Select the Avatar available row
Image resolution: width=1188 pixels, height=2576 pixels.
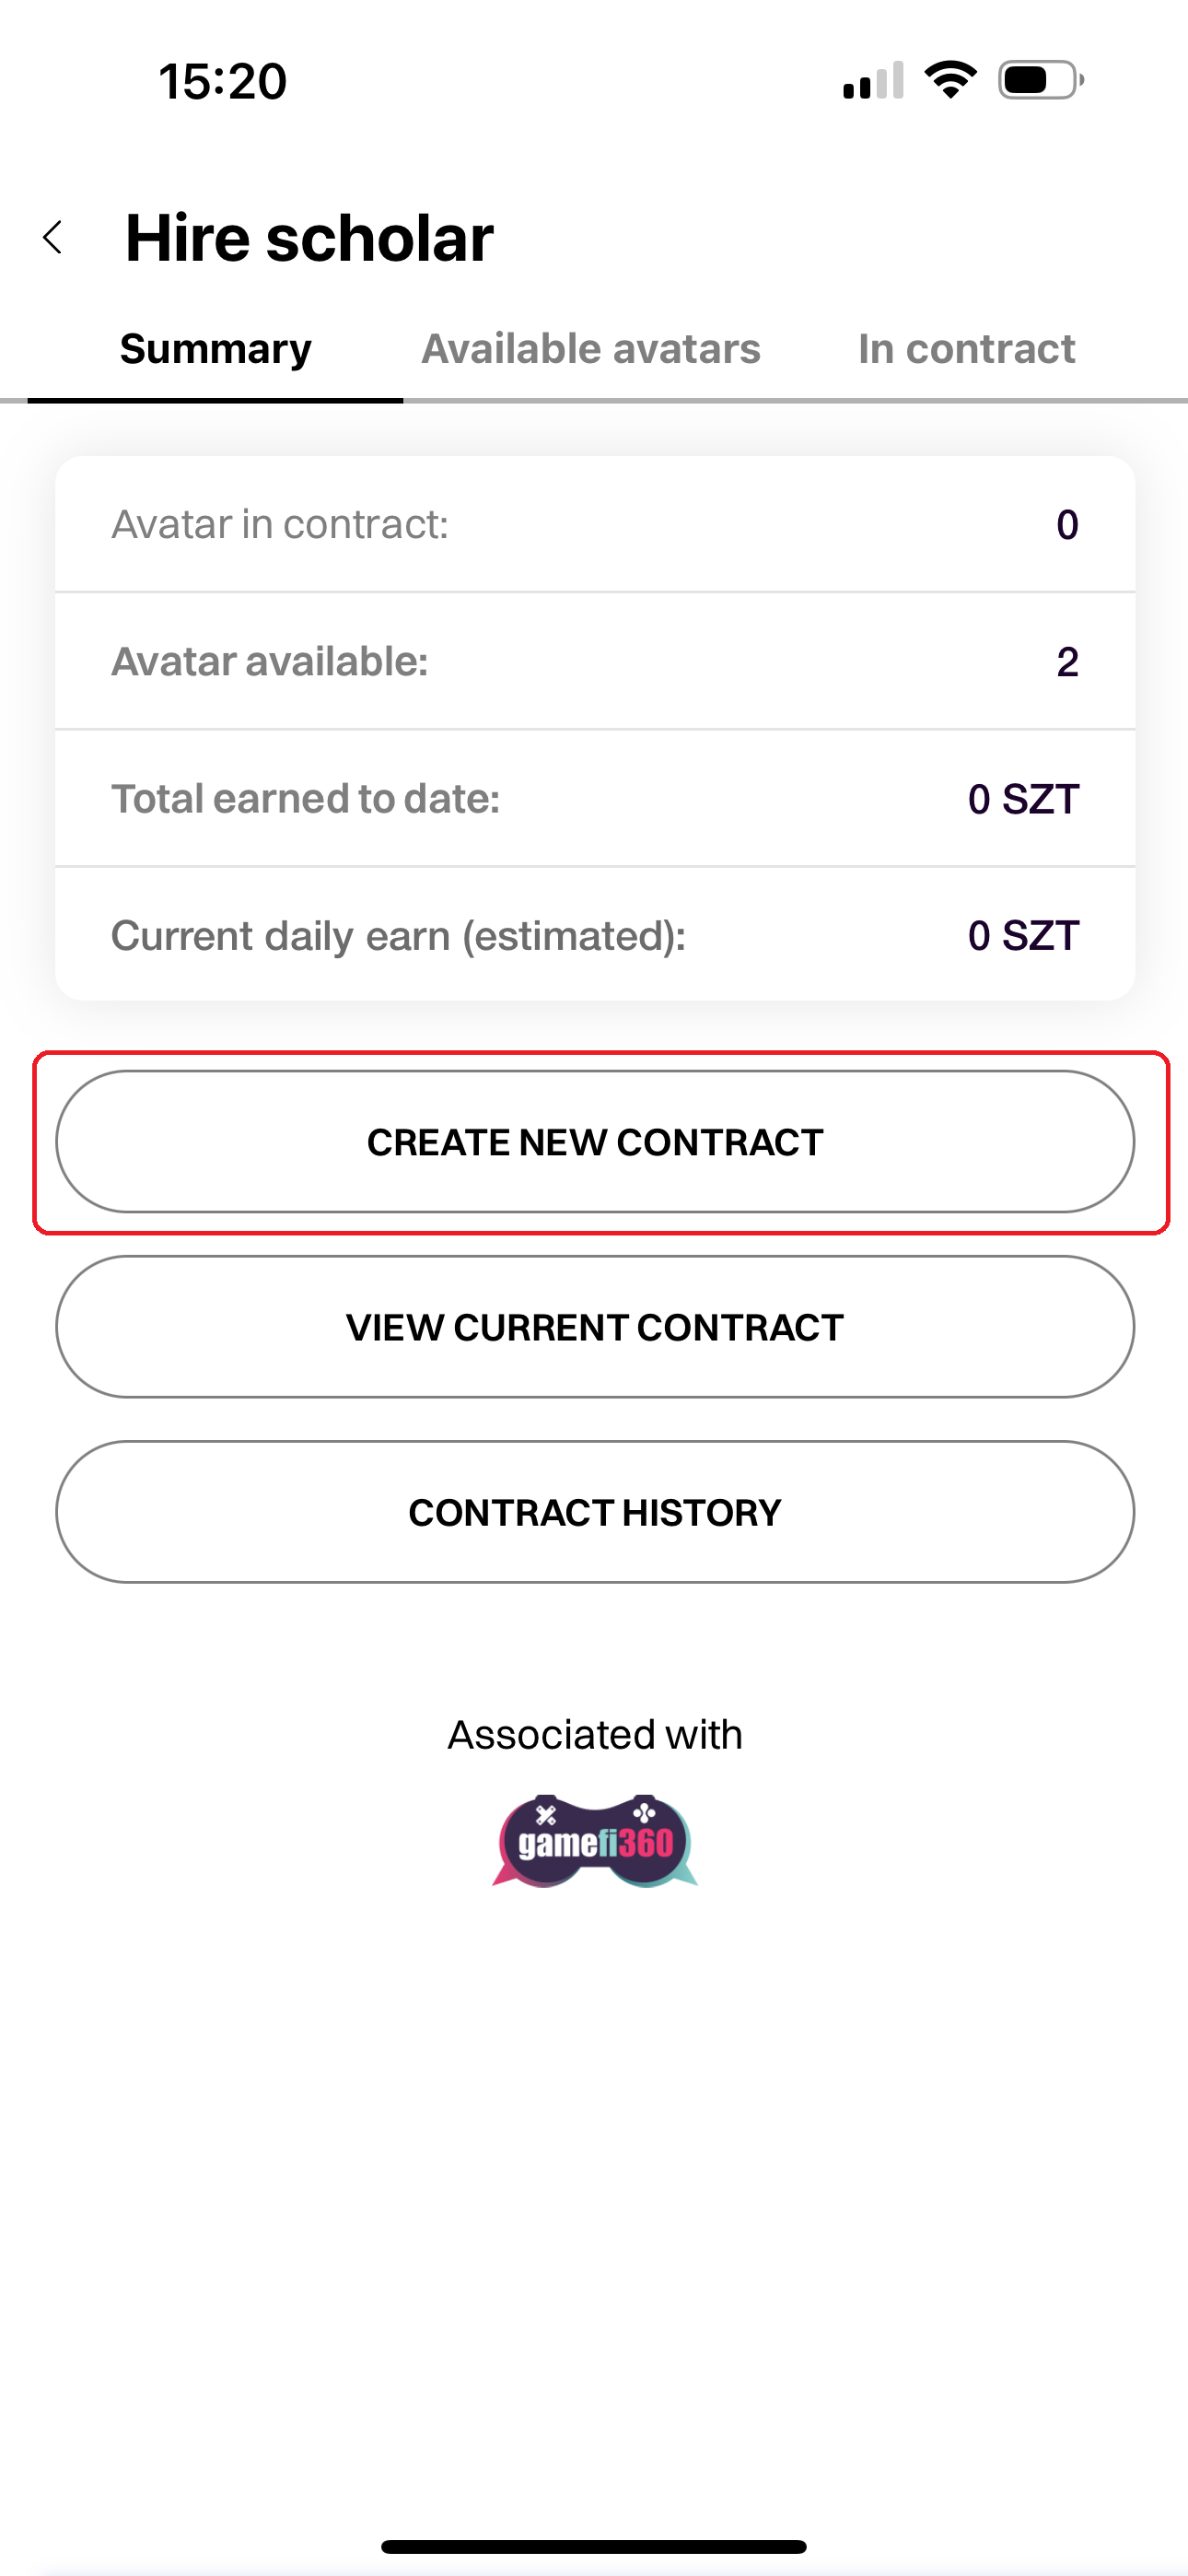click(x=595, y=661)
